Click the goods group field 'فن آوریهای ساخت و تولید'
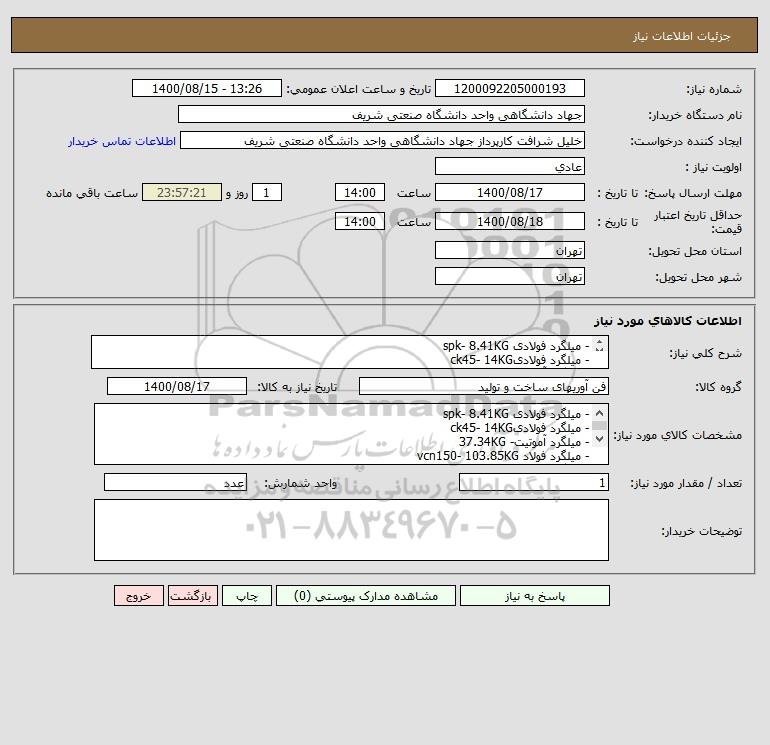770x745 pixels. pos(484,386)
